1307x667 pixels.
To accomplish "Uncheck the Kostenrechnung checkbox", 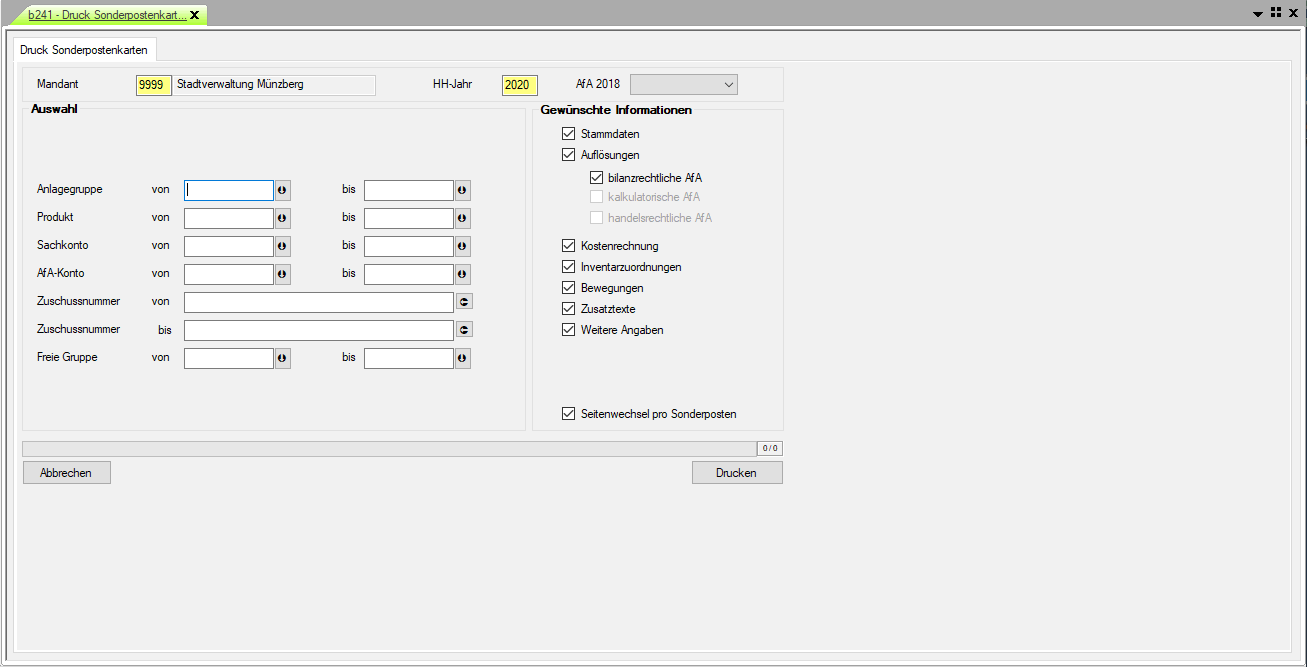I will coord(569,246).
